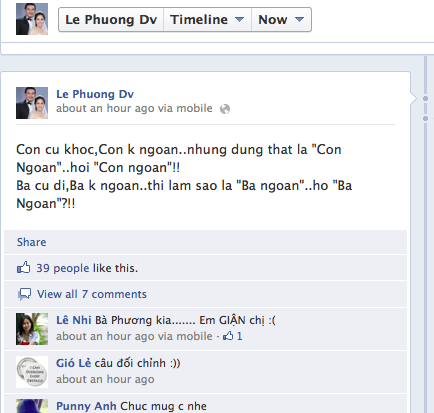Image resolution: width=434 pixels, height=413 pixels.
Task: Click the globe public privacy icon
Action: [x=225, y=109]
